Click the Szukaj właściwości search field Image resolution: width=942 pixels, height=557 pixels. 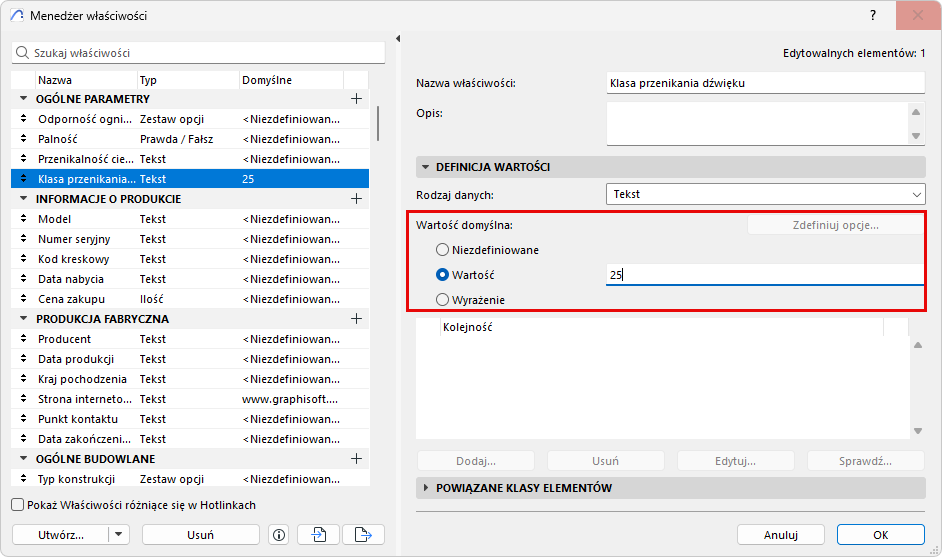tap(198, 53)
